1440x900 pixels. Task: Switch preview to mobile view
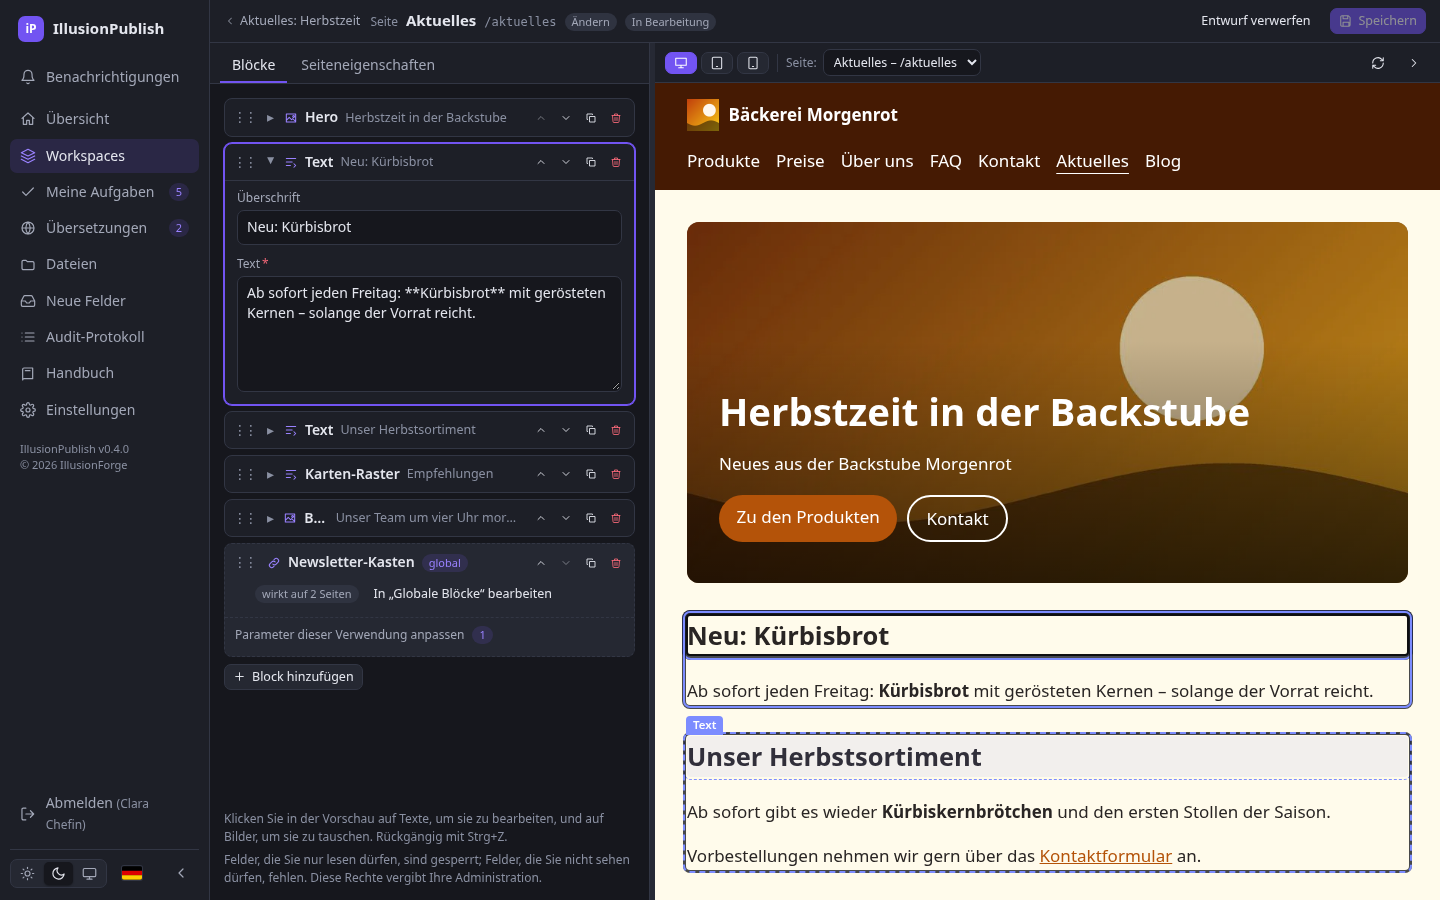(x=753, y=63)
